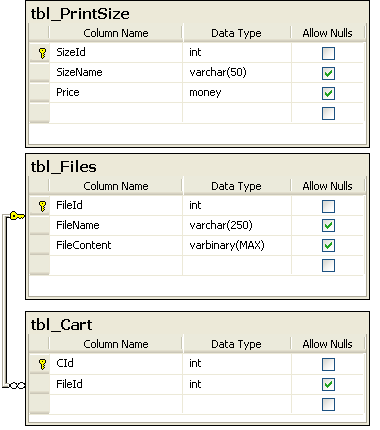Select the tbl_PrintSize table title
380x430 pixels.
[x=80, y=14]
